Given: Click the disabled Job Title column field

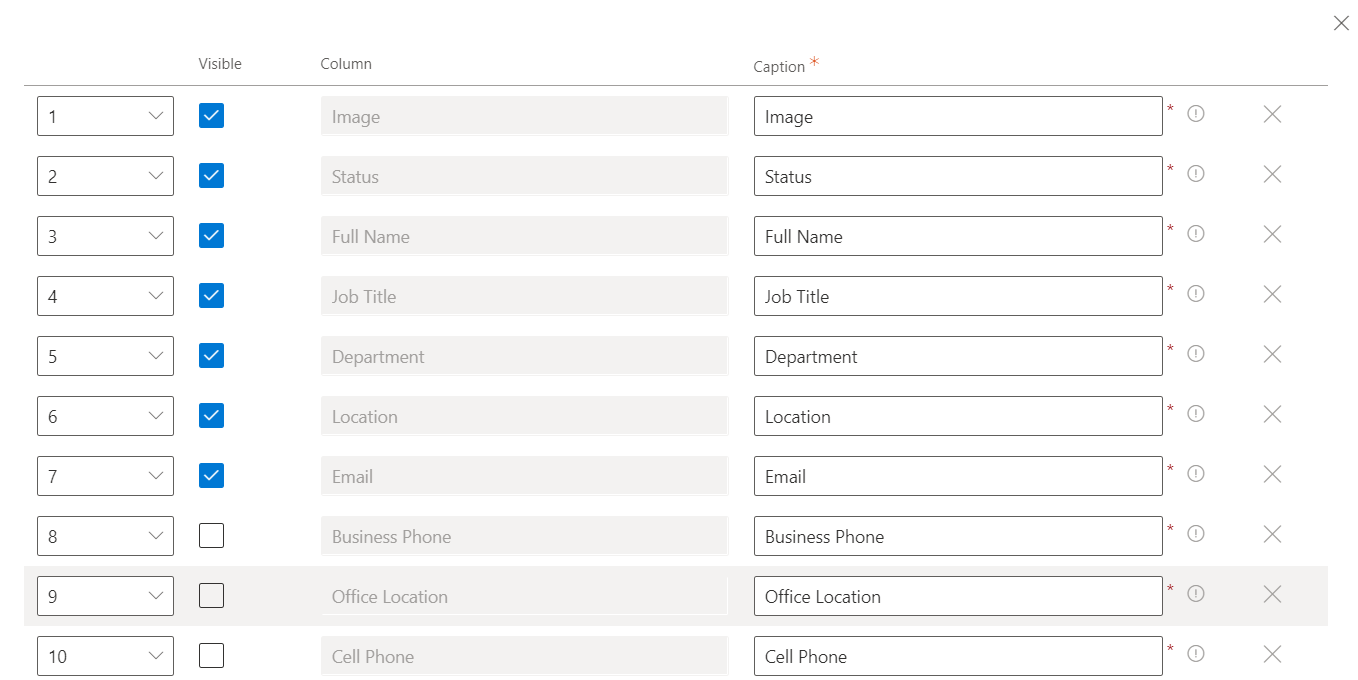Looking at the screenshot, I should [524, 296].
